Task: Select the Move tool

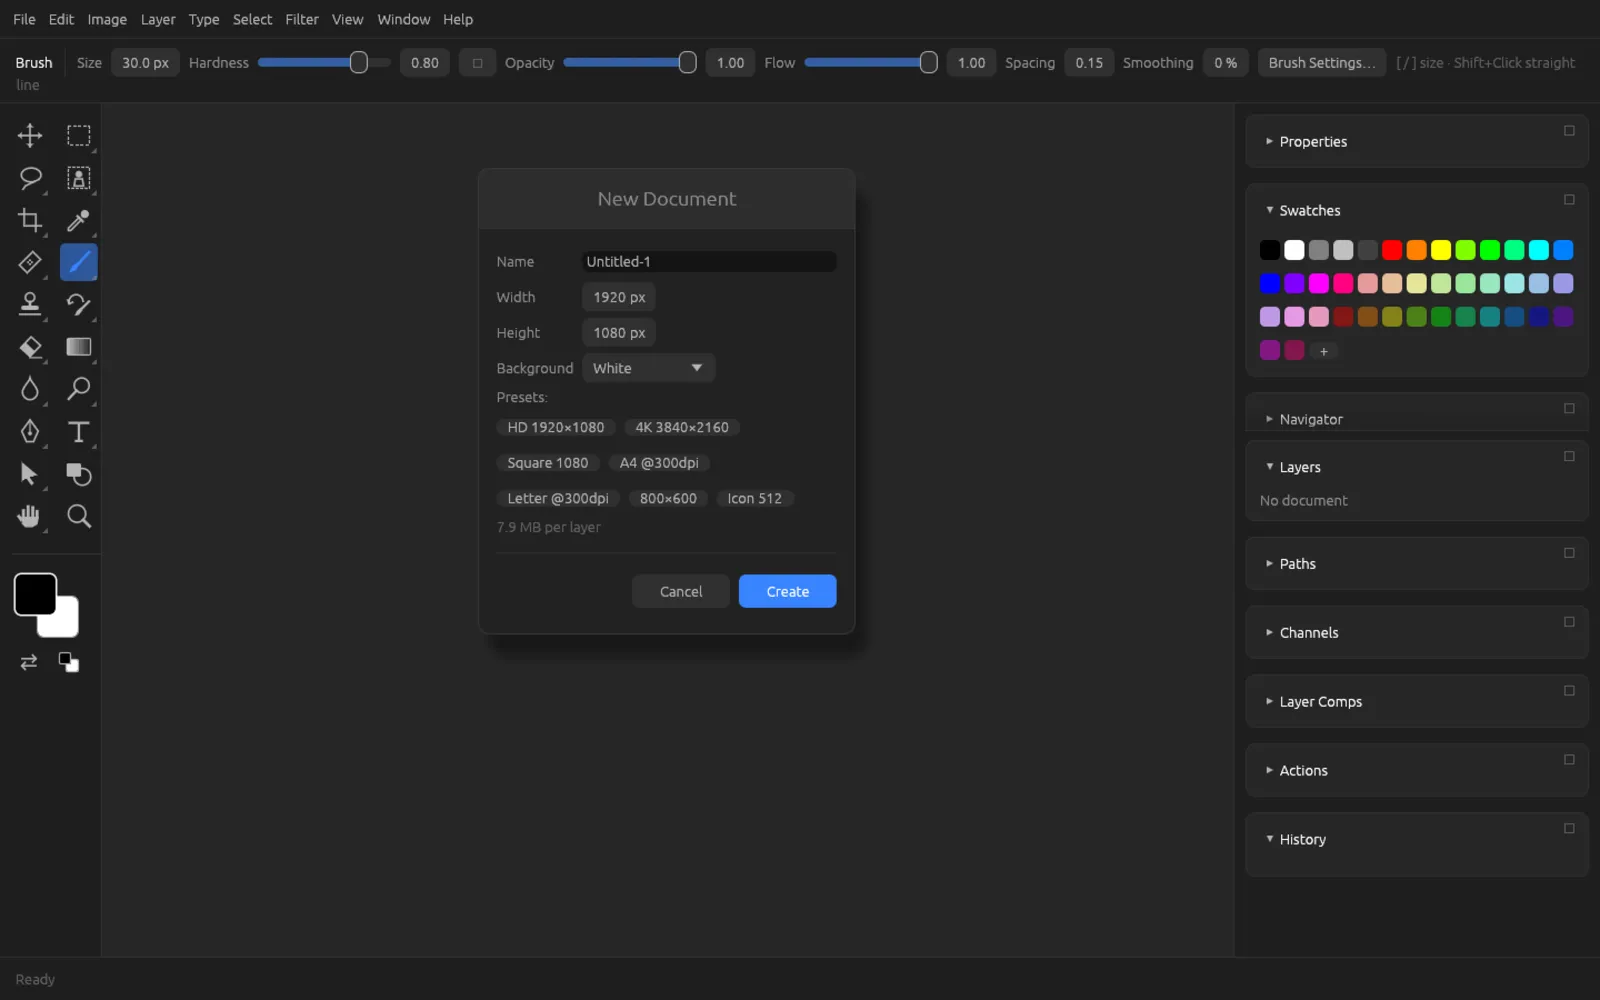Action: (30, 135)
